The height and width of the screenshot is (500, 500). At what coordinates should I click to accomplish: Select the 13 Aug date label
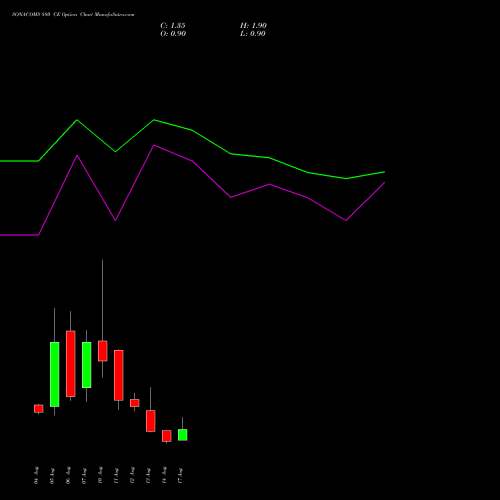click(x=148, y=475)
